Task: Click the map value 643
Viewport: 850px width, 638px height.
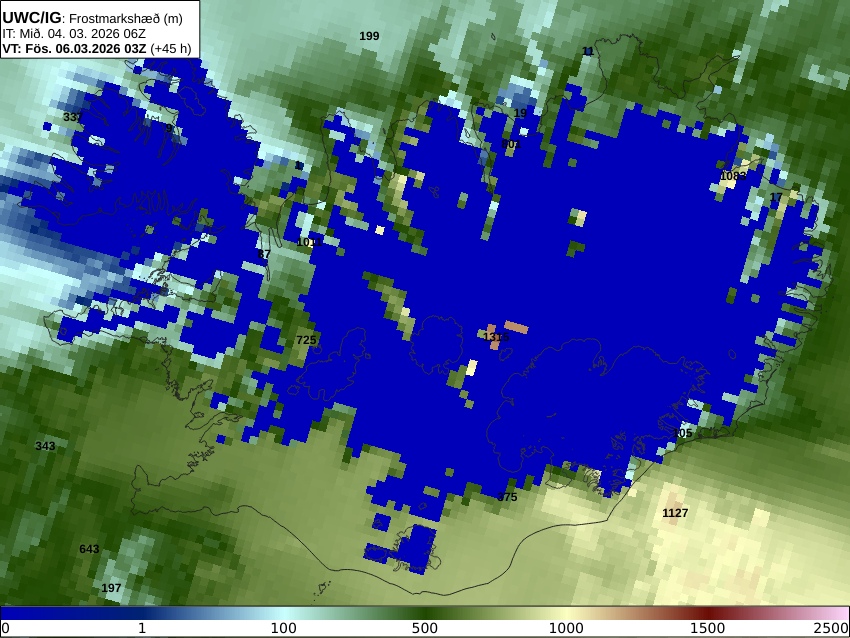Action: coord(89,549)
